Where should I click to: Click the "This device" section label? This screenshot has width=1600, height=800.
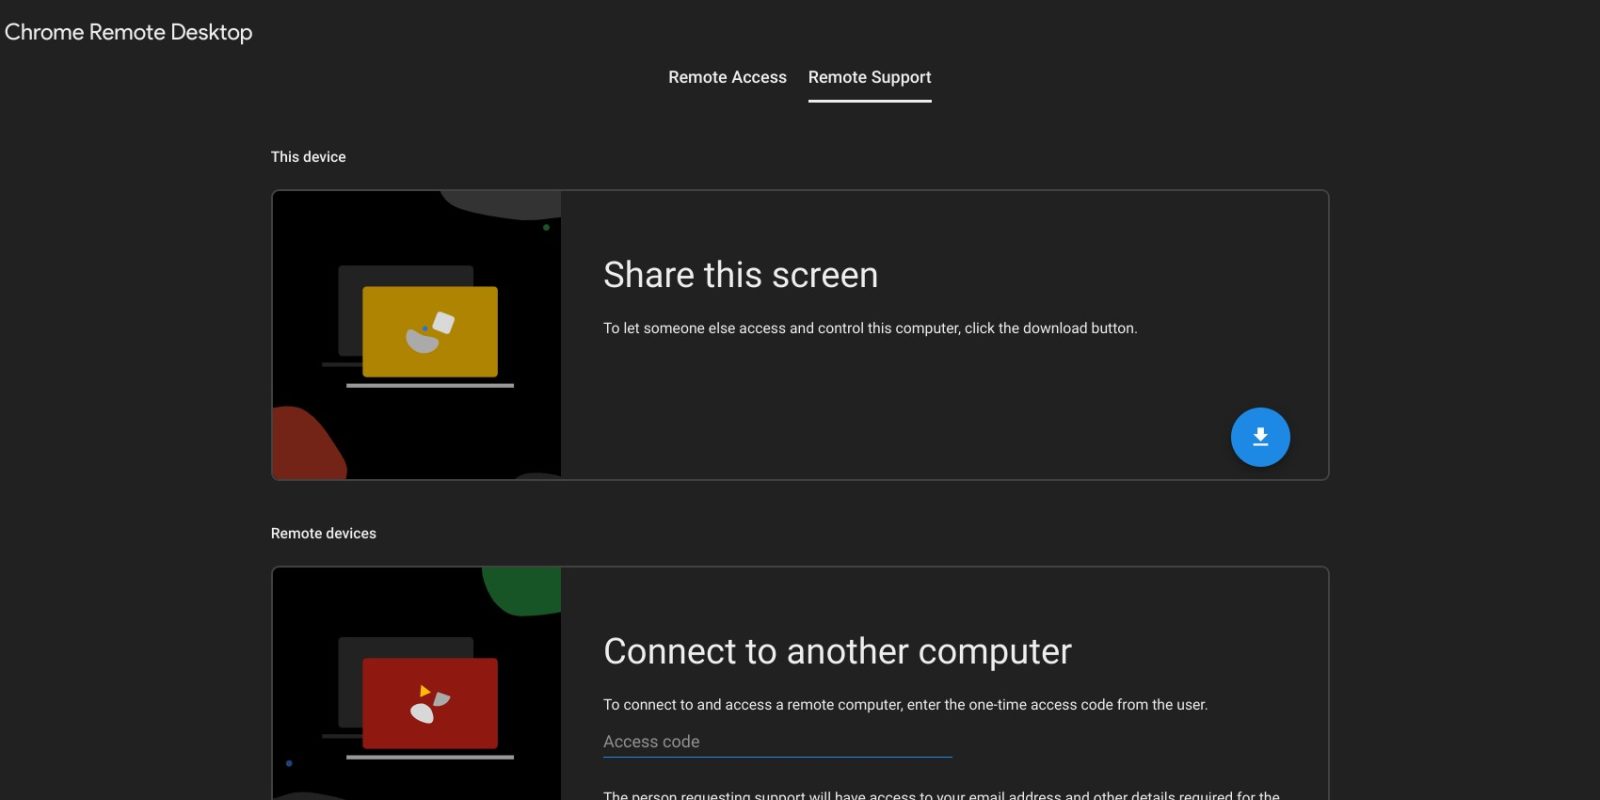(308, 157)
